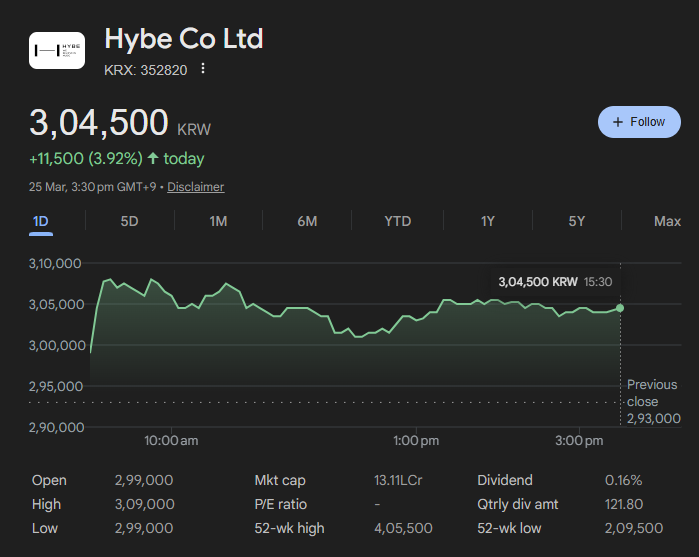Switch to the 6M tab
Image resolution: width=699 pixels, height=557 pixels.
[307, 221]
